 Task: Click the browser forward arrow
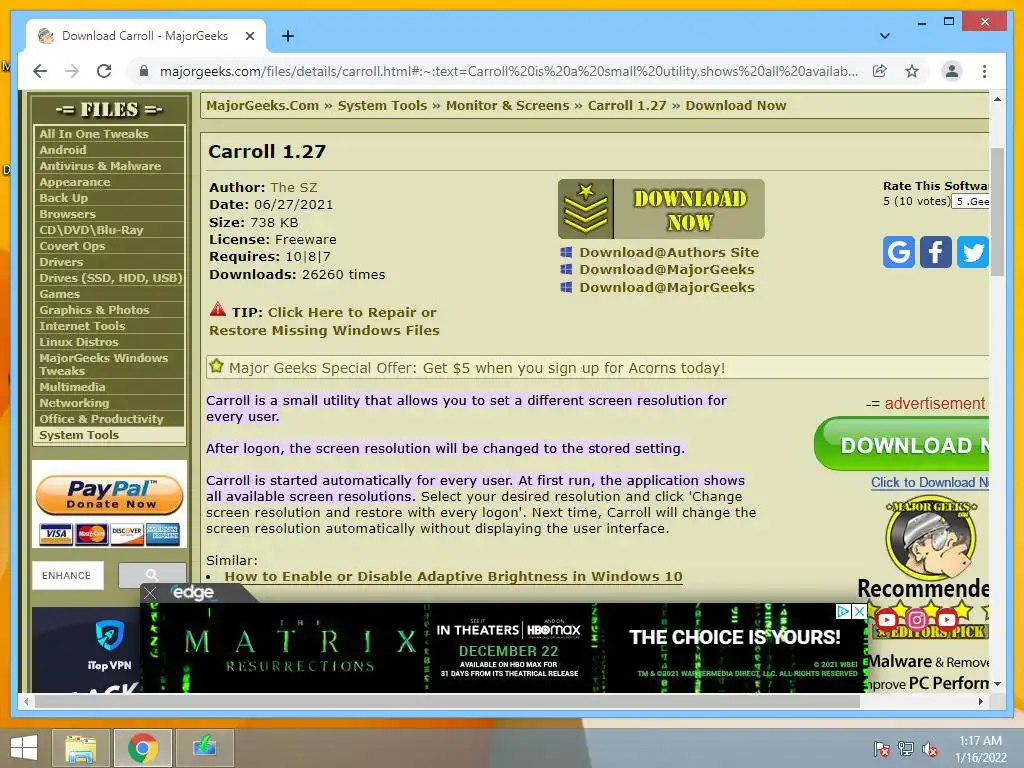[72, 71]
